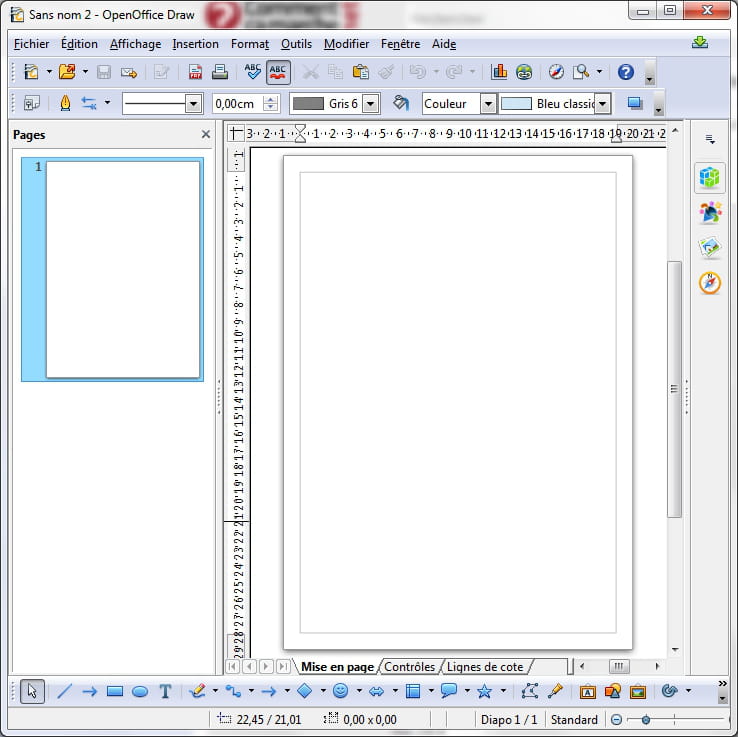The width and height of the screenshot is (738, 737).
Task: Open the Help question mark icon
Action: [x=626, y=72]
